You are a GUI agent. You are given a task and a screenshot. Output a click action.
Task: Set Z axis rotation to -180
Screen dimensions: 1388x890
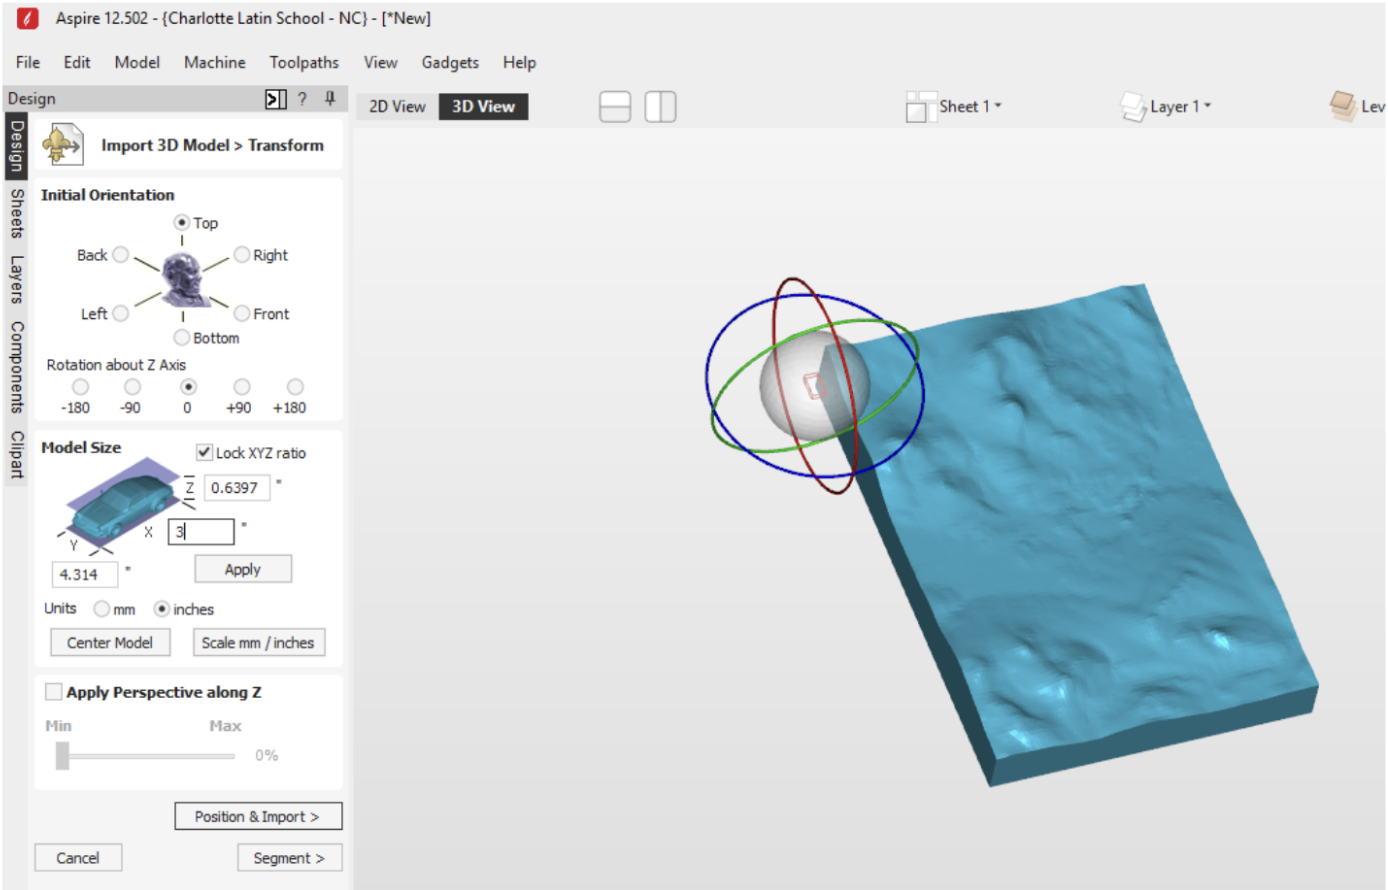point(80,387)
